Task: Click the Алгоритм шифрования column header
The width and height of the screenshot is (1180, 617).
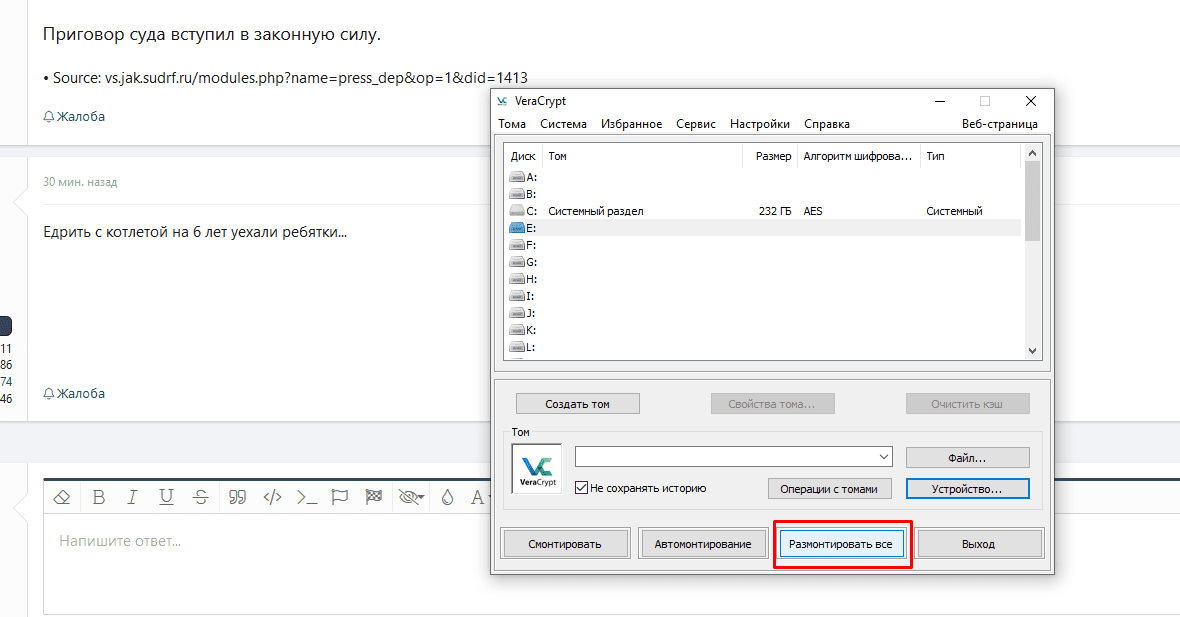Action: 858,157
